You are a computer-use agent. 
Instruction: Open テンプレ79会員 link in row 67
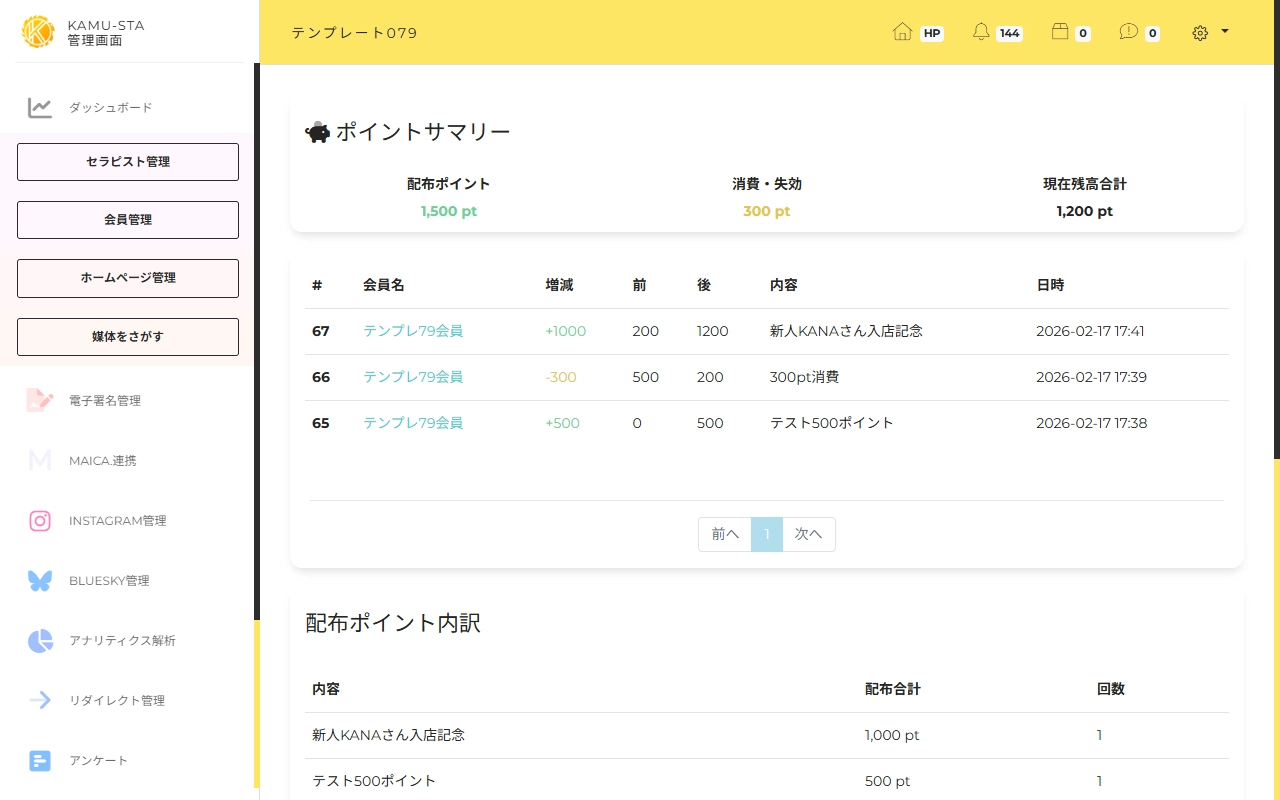click(413, 331)
